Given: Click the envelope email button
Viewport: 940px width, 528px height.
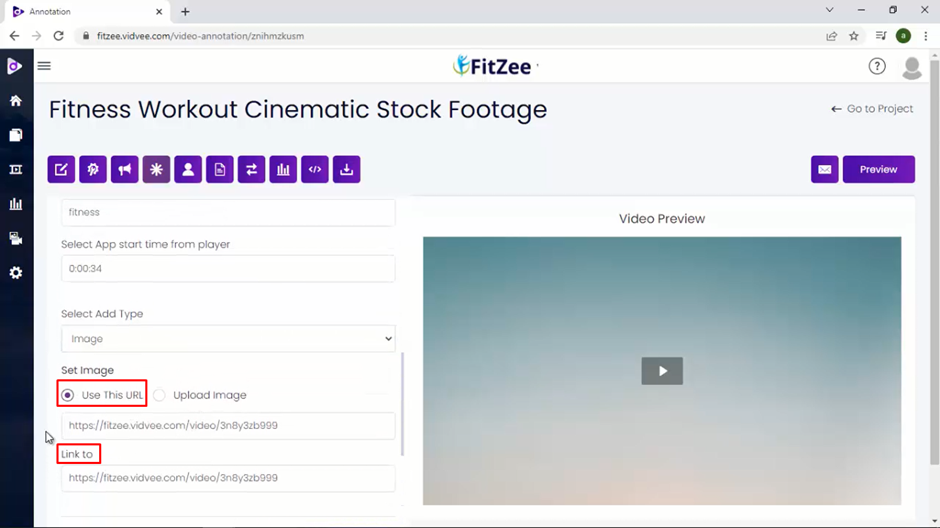Looking at the screenshot, I should coord(825,170).
